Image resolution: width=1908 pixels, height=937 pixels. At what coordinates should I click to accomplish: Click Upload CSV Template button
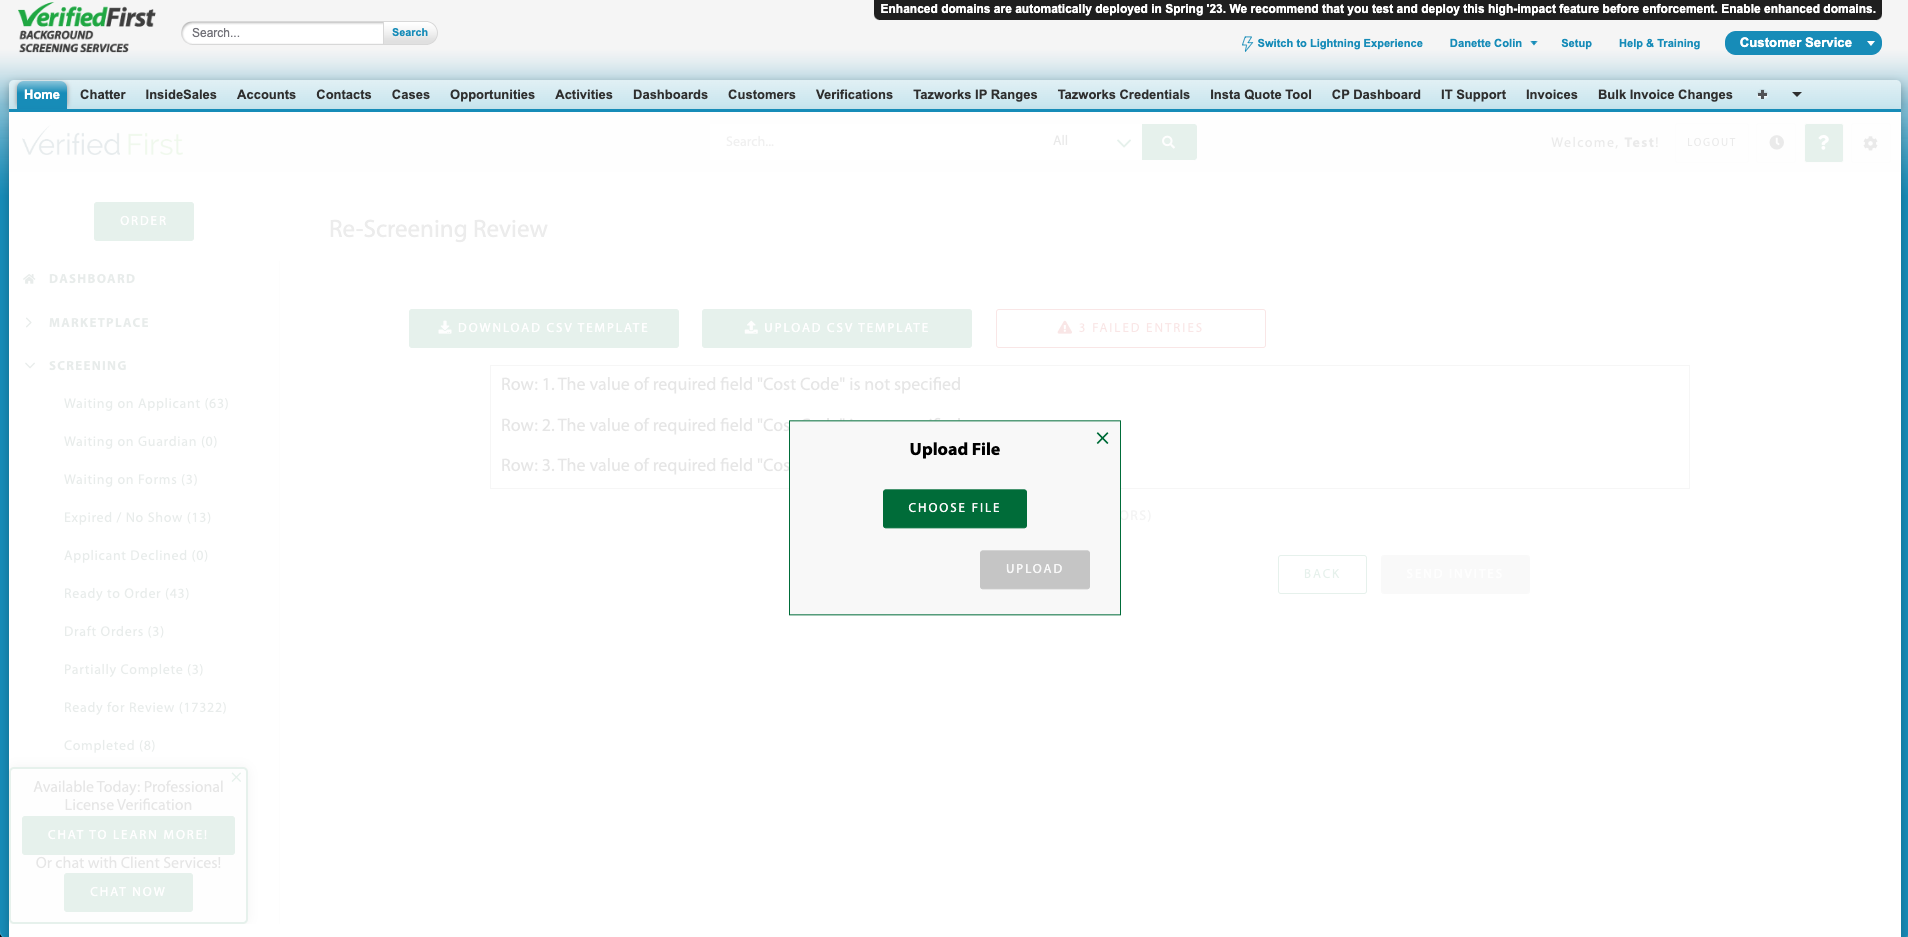(x=837, y=328)
